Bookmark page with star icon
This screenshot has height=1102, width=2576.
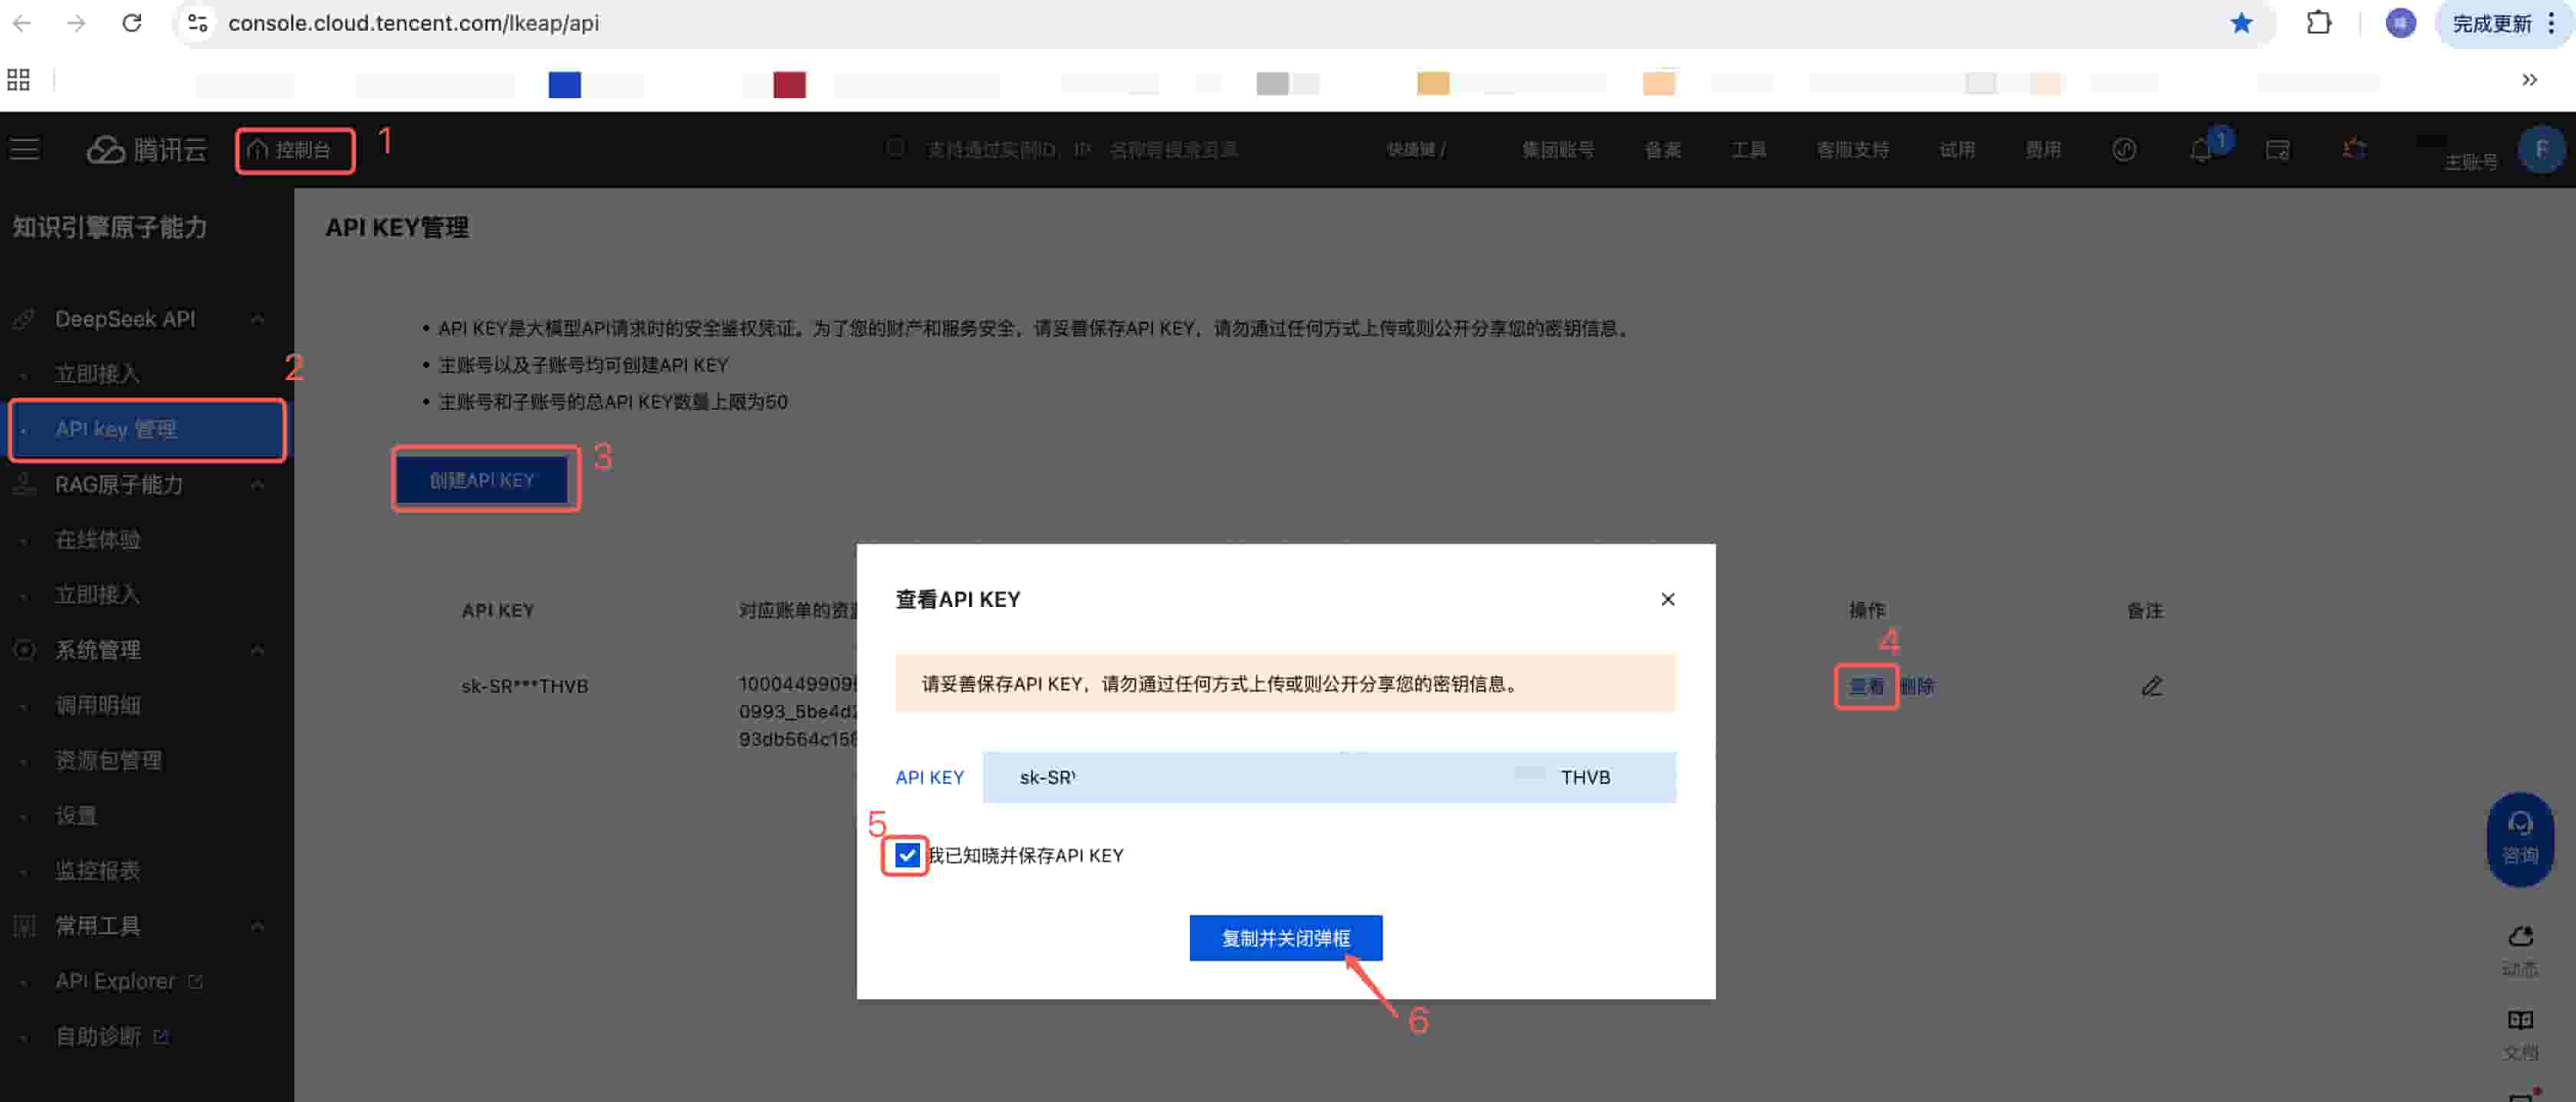tap(2241, 23)
